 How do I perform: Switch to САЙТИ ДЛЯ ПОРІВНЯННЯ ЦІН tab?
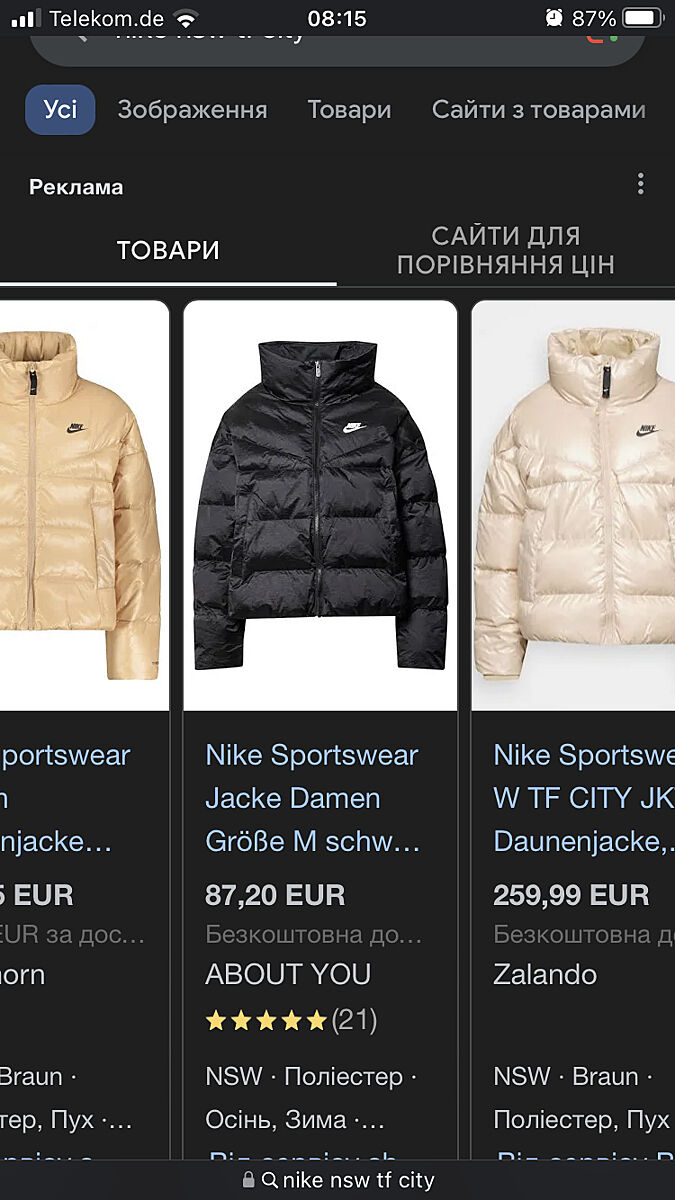tap(506, 250)
